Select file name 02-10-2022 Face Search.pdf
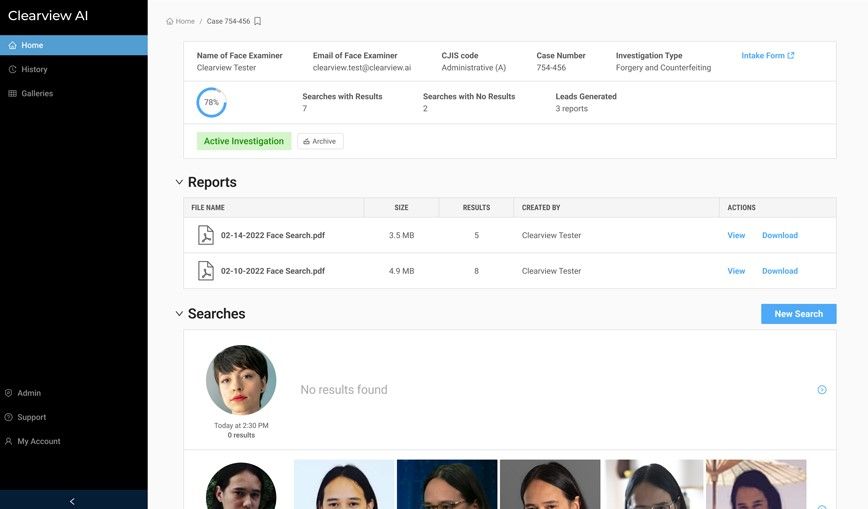The width and height of the screenshot is (868, 509). (273, 271)
